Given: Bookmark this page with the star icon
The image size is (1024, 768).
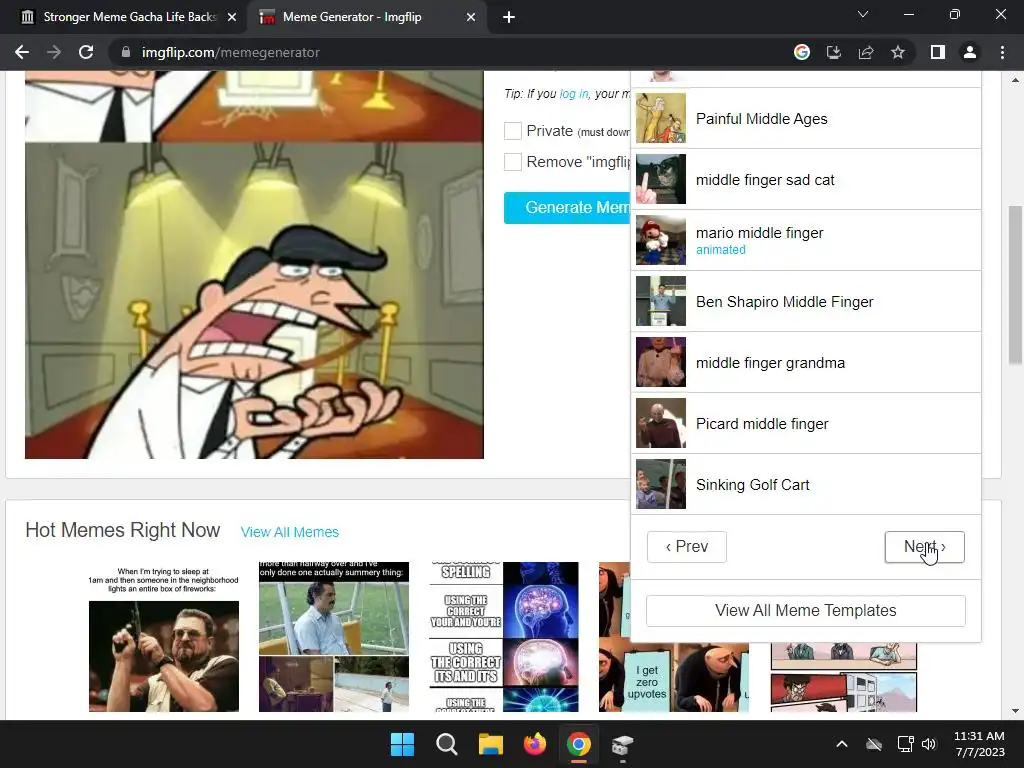Looking at the screenshot, I should click(898, 52).
